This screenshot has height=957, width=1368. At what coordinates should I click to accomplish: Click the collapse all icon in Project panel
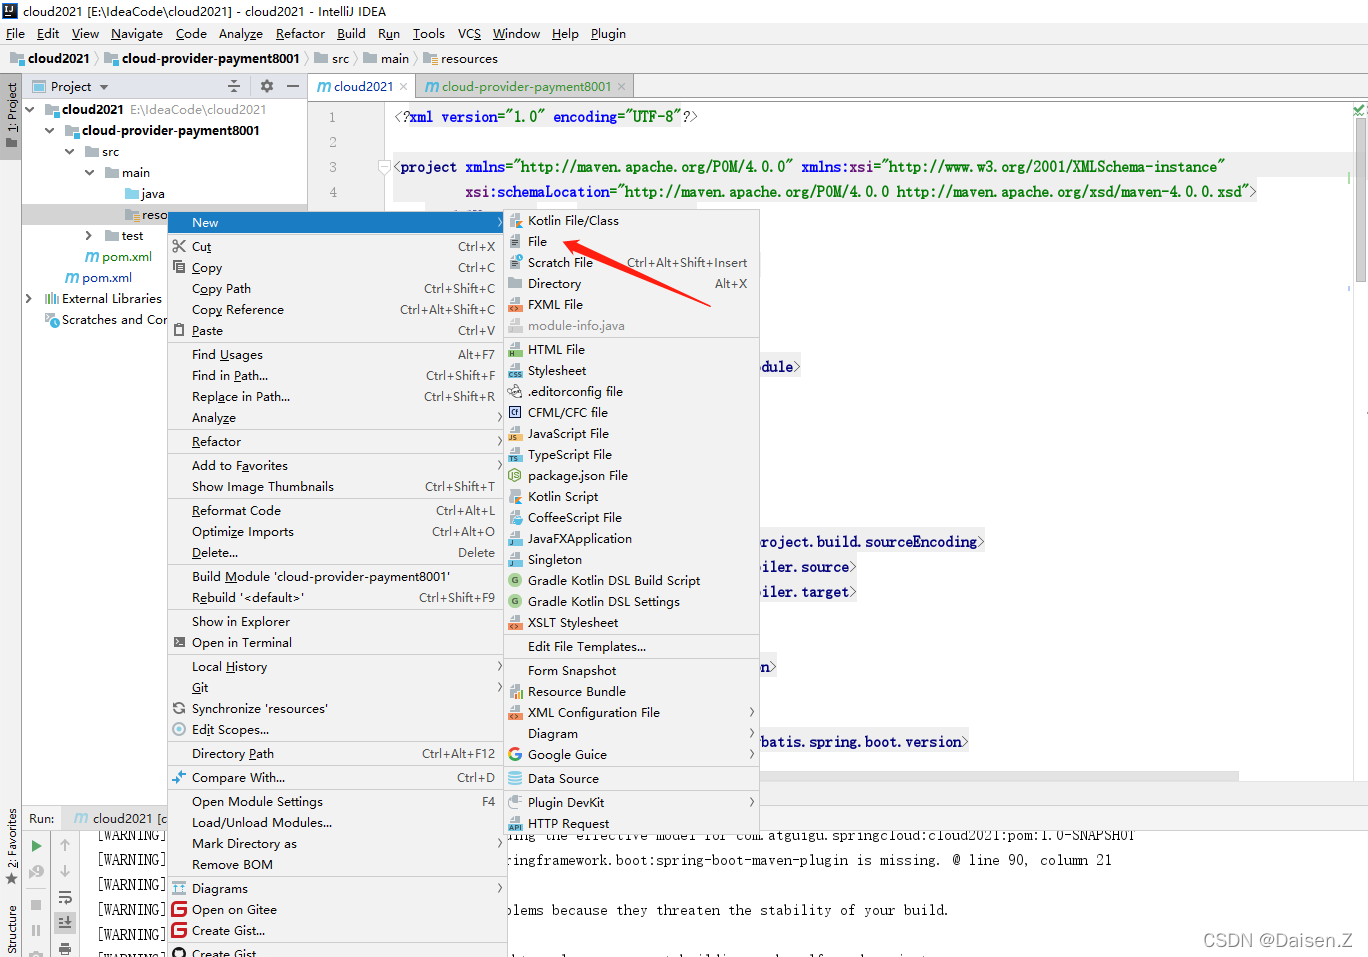[x=234, y=86]
